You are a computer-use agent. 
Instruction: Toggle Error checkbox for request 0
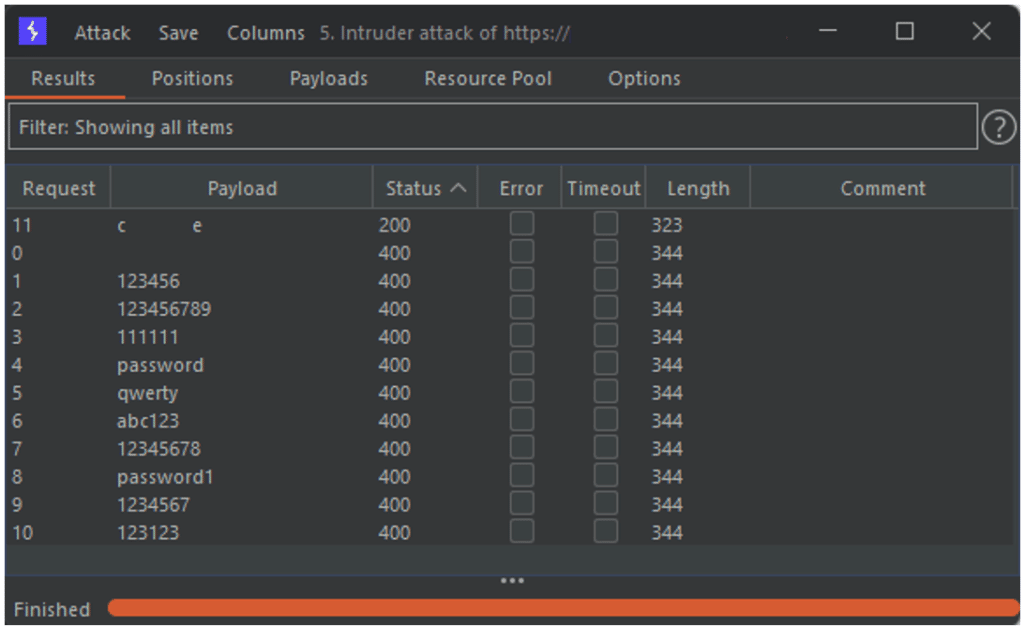pos(522,251)
